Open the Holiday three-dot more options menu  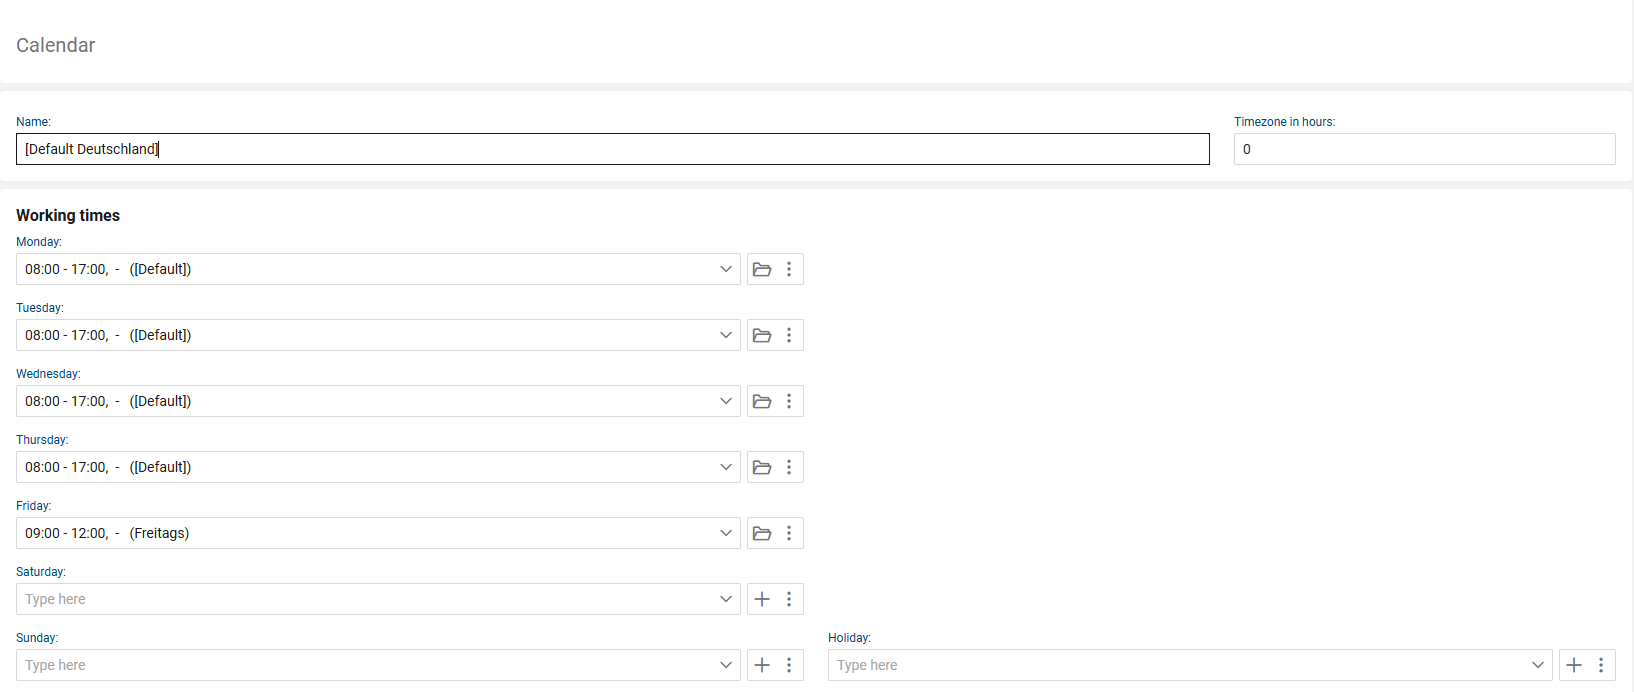point(1601,665)
